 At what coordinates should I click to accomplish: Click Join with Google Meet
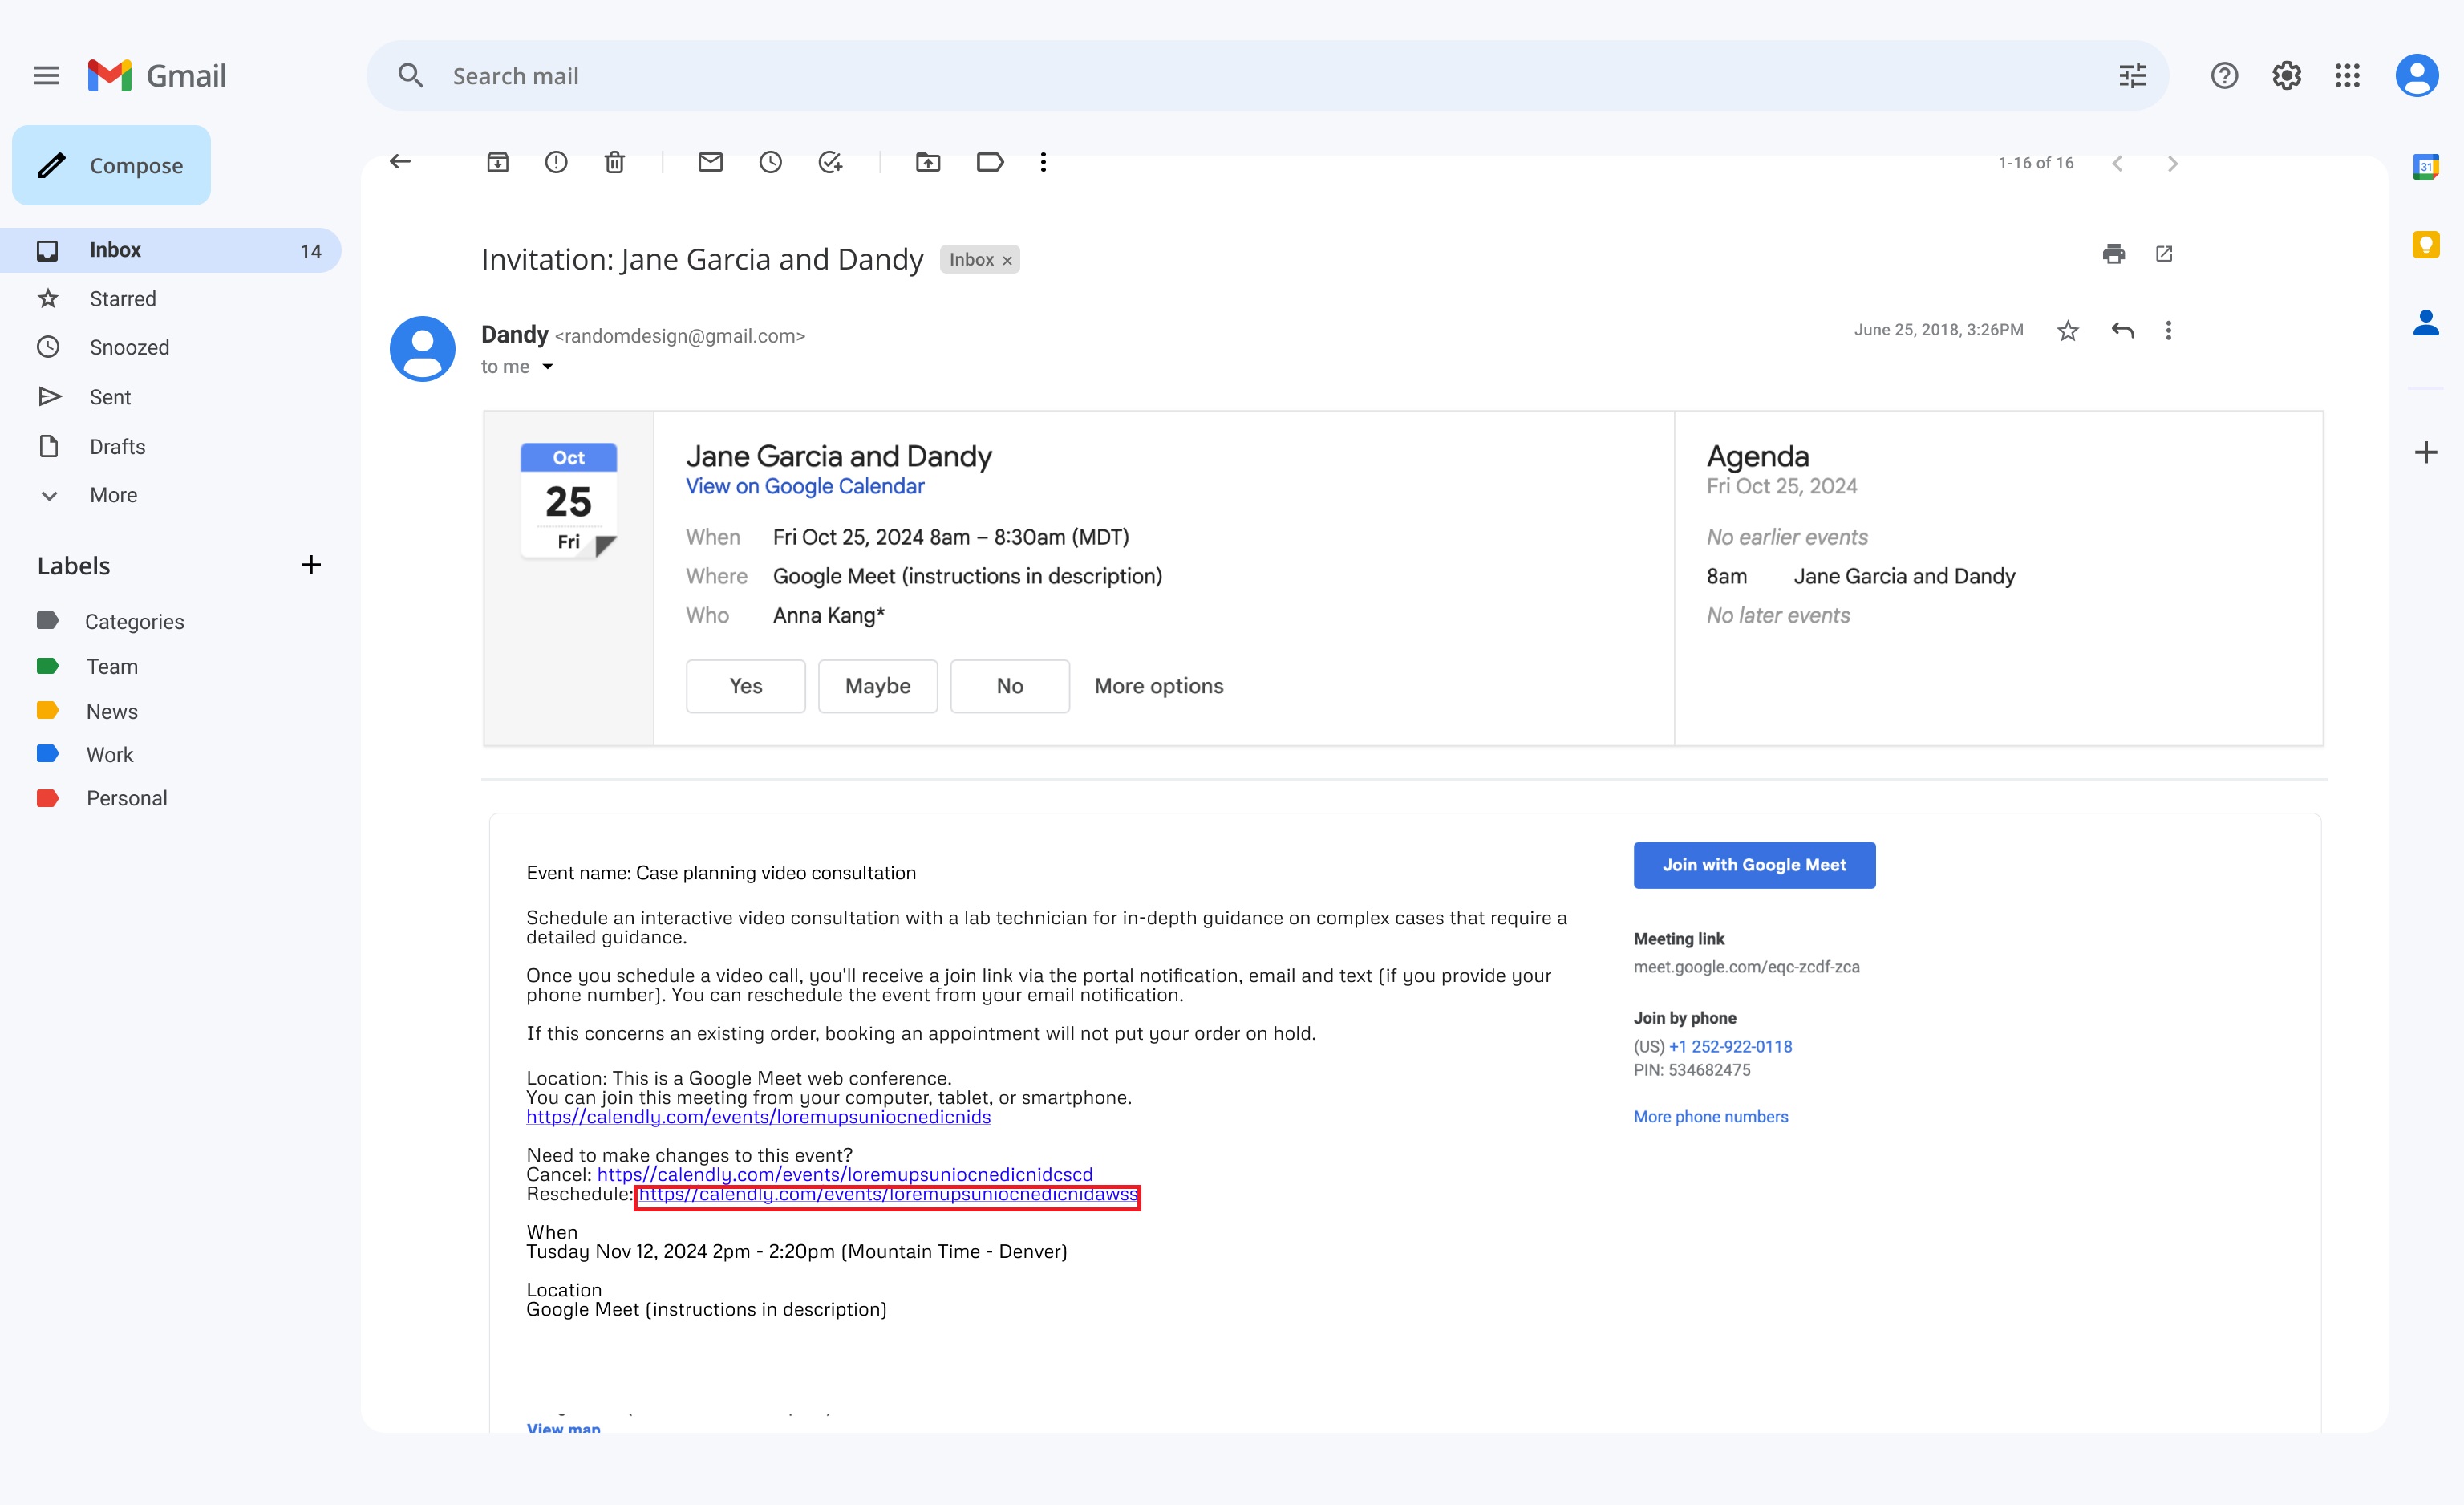tap(1754, 865)
